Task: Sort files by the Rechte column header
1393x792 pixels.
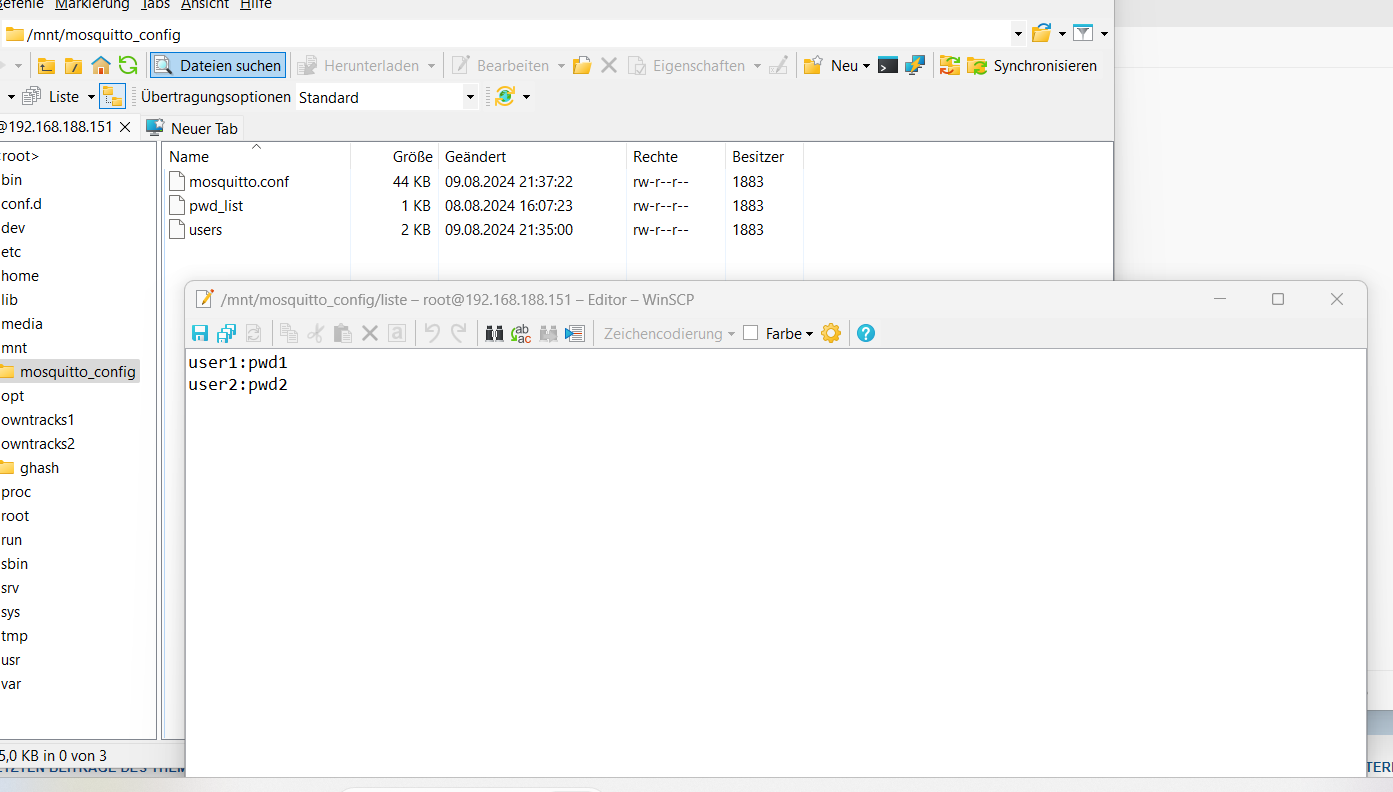Action: click(675, 157)
